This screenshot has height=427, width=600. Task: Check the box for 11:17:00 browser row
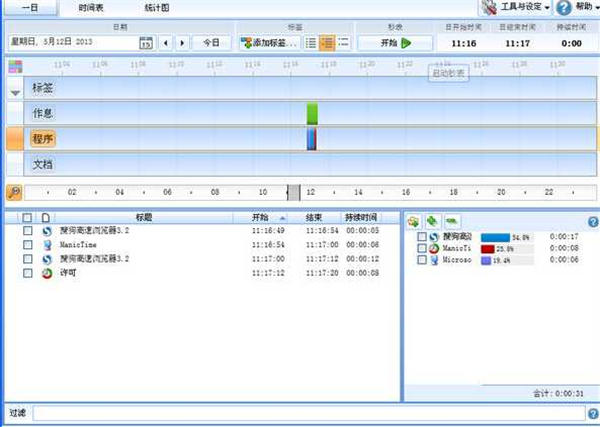coord(28,259)
